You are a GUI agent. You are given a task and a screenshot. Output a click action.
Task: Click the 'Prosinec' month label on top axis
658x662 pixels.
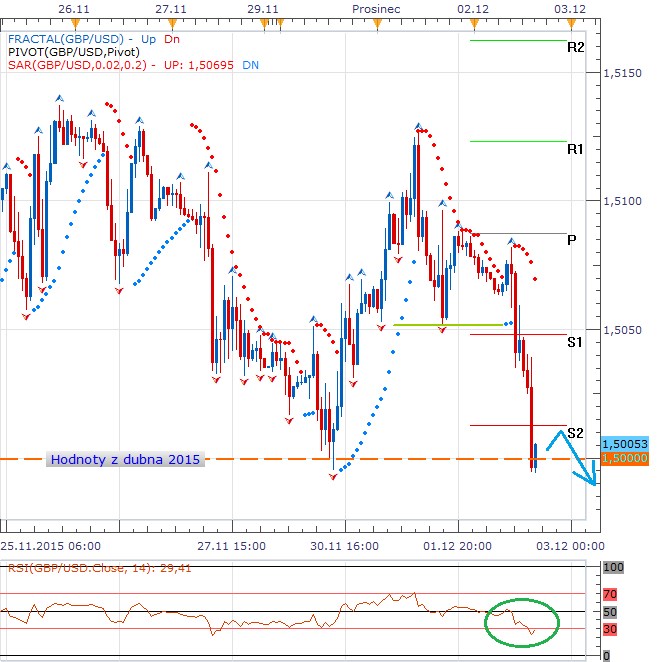coord(376,7)
